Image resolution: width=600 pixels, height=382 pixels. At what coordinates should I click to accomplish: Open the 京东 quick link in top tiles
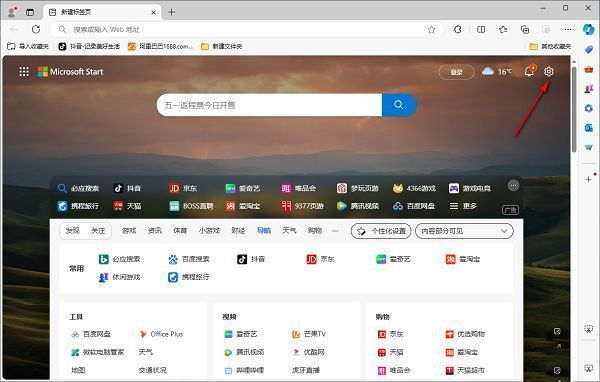(x=183, y=188)
